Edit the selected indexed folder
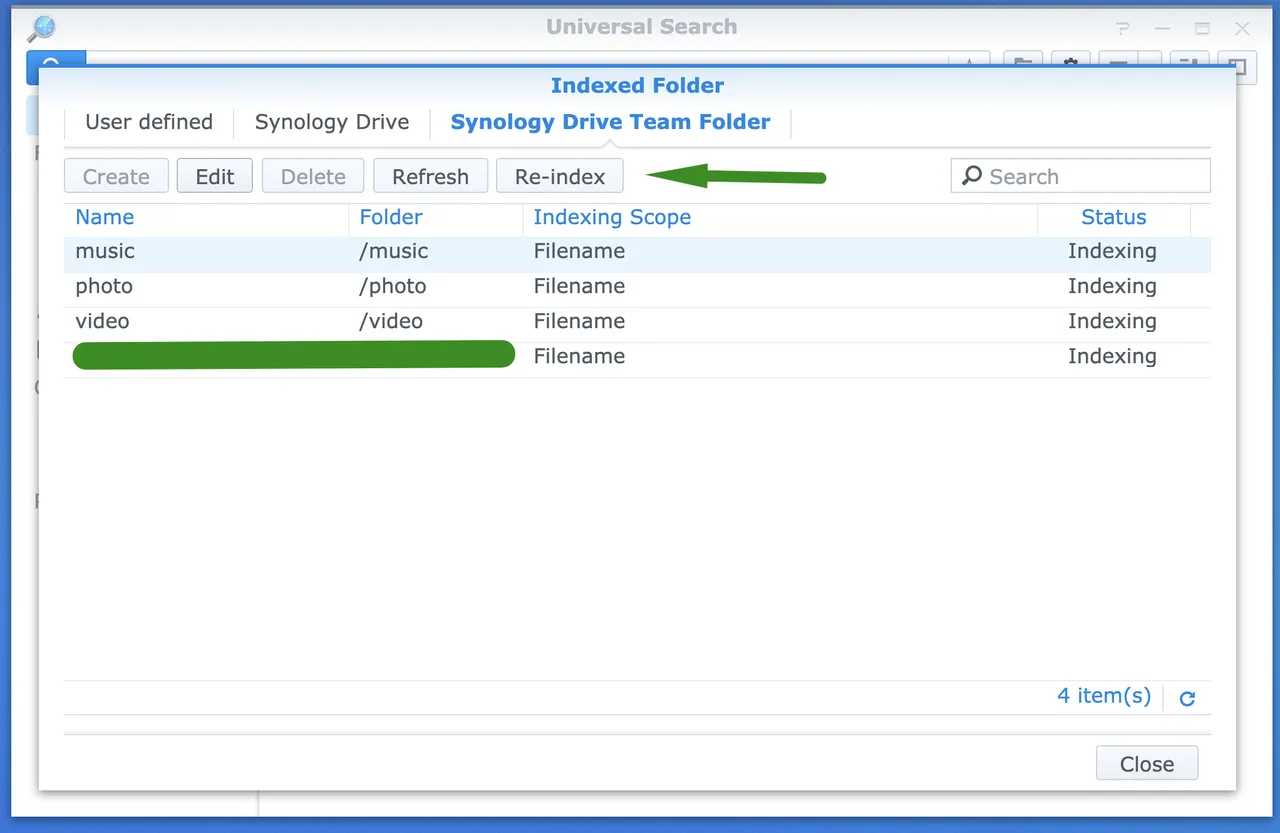The width and height of the screenshot is (1280, 833). 215,176
